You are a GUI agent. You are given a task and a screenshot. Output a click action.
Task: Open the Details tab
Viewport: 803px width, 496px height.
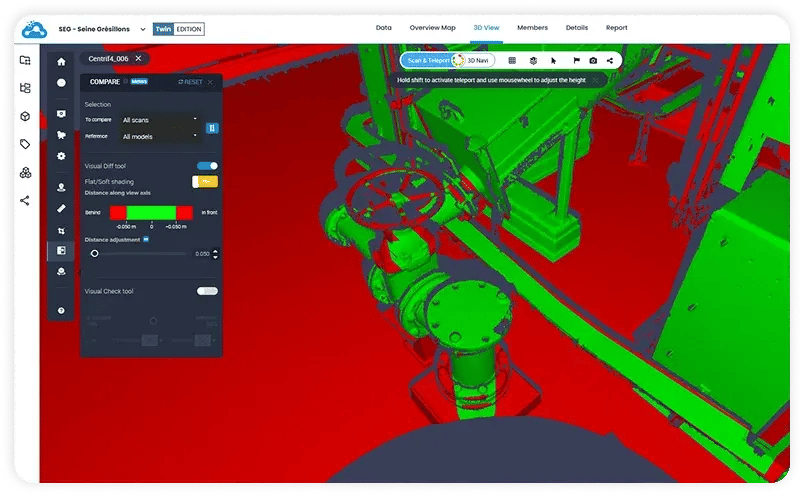[577, 28]
